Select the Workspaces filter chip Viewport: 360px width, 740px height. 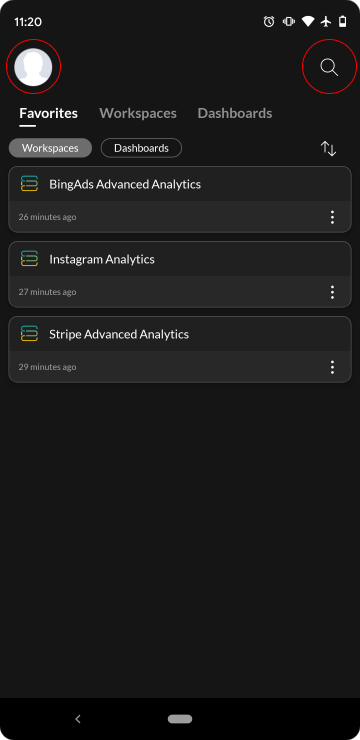[x=50, y=148]
